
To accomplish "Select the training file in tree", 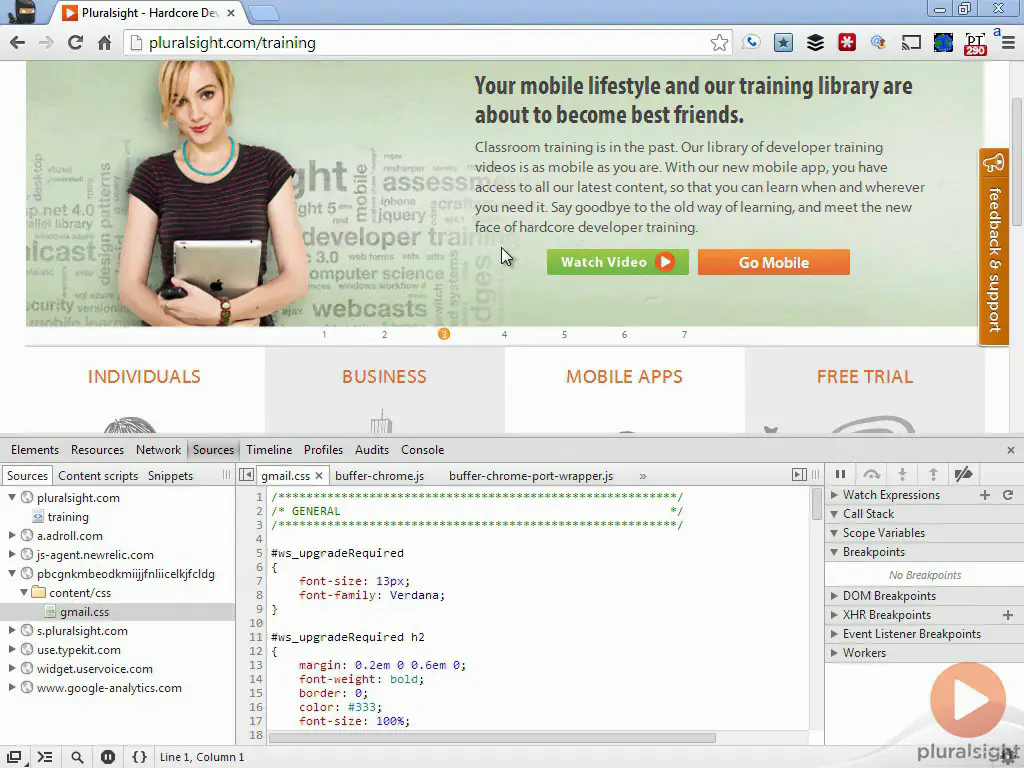I will point(68,517).
